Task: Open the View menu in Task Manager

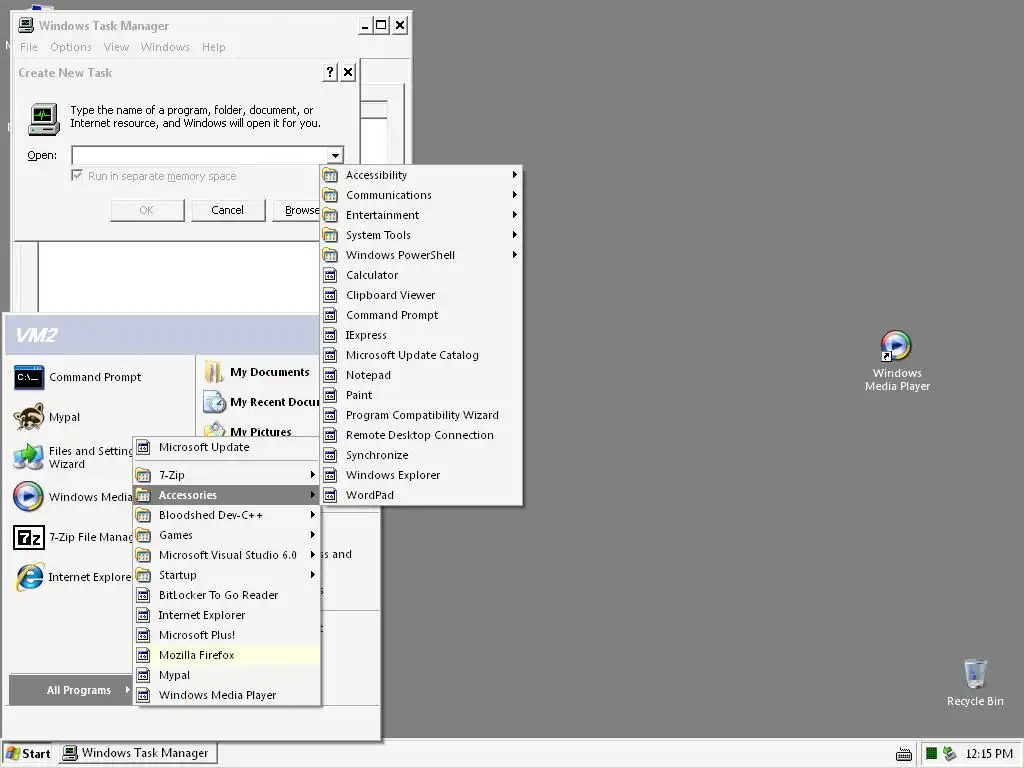Action: click(x=116, y=47)
